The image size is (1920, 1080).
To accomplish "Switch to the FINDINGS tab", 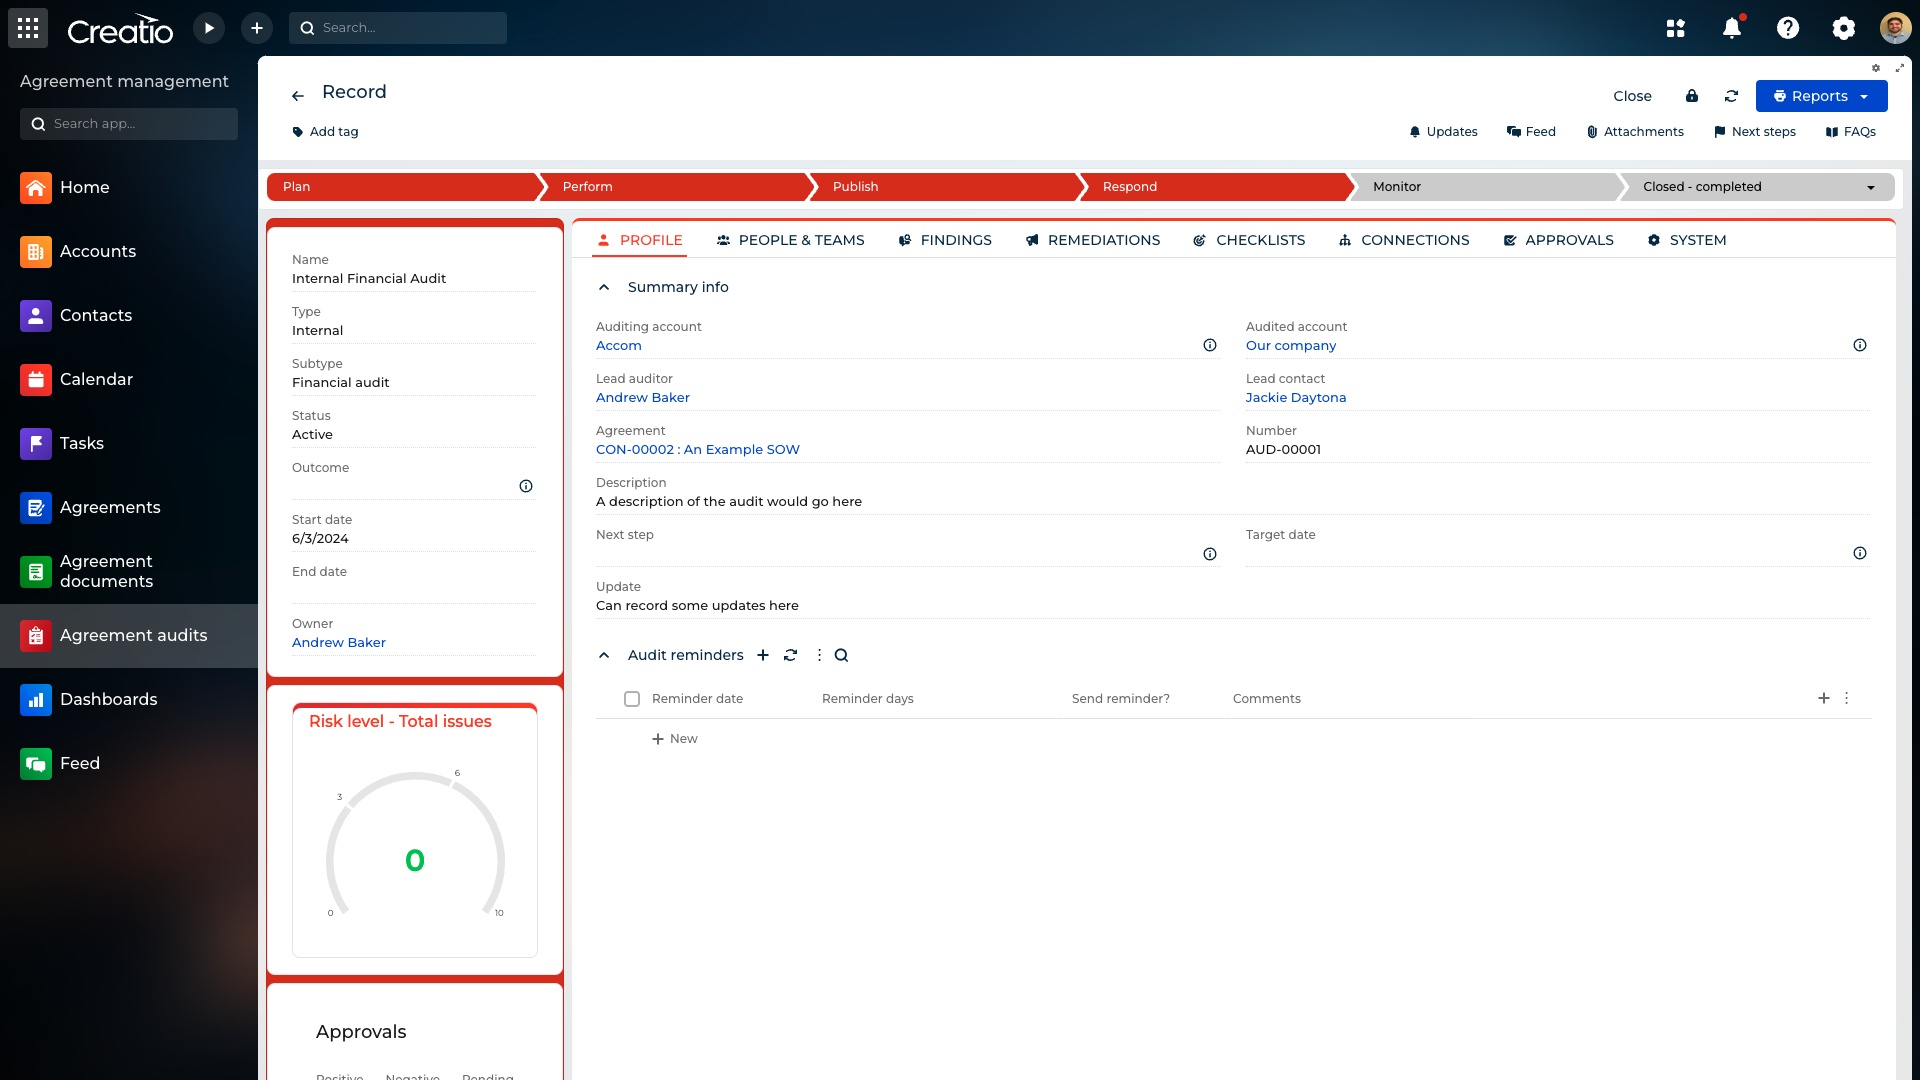I will pos(945,240).
